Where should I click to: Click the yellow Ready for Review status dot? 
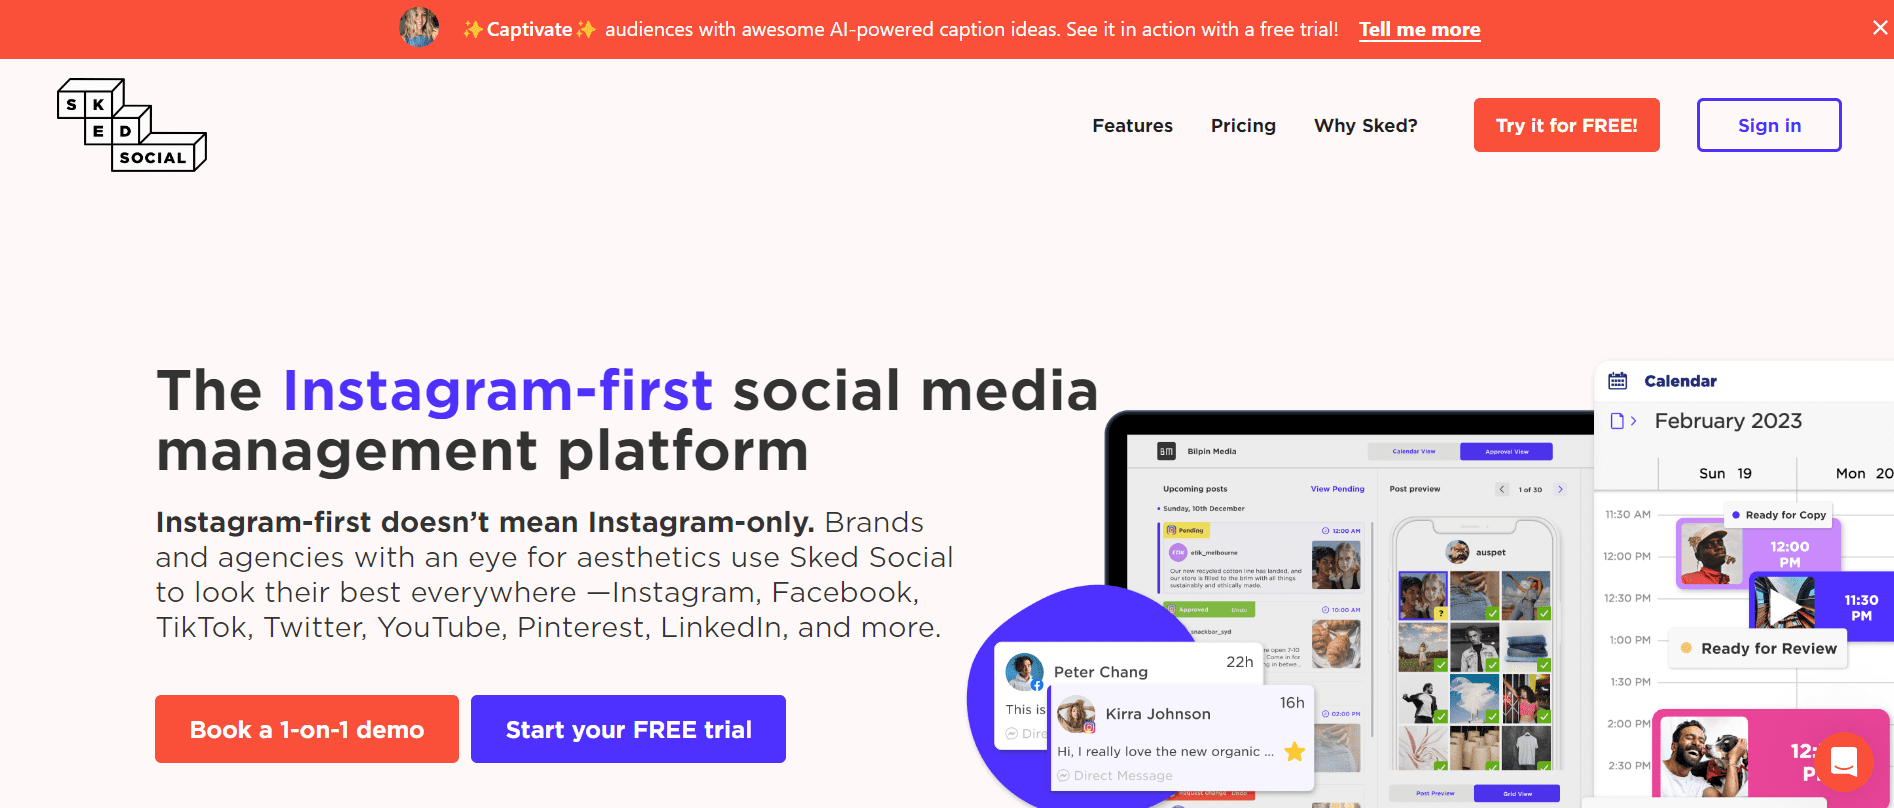tap(1684, 648)
